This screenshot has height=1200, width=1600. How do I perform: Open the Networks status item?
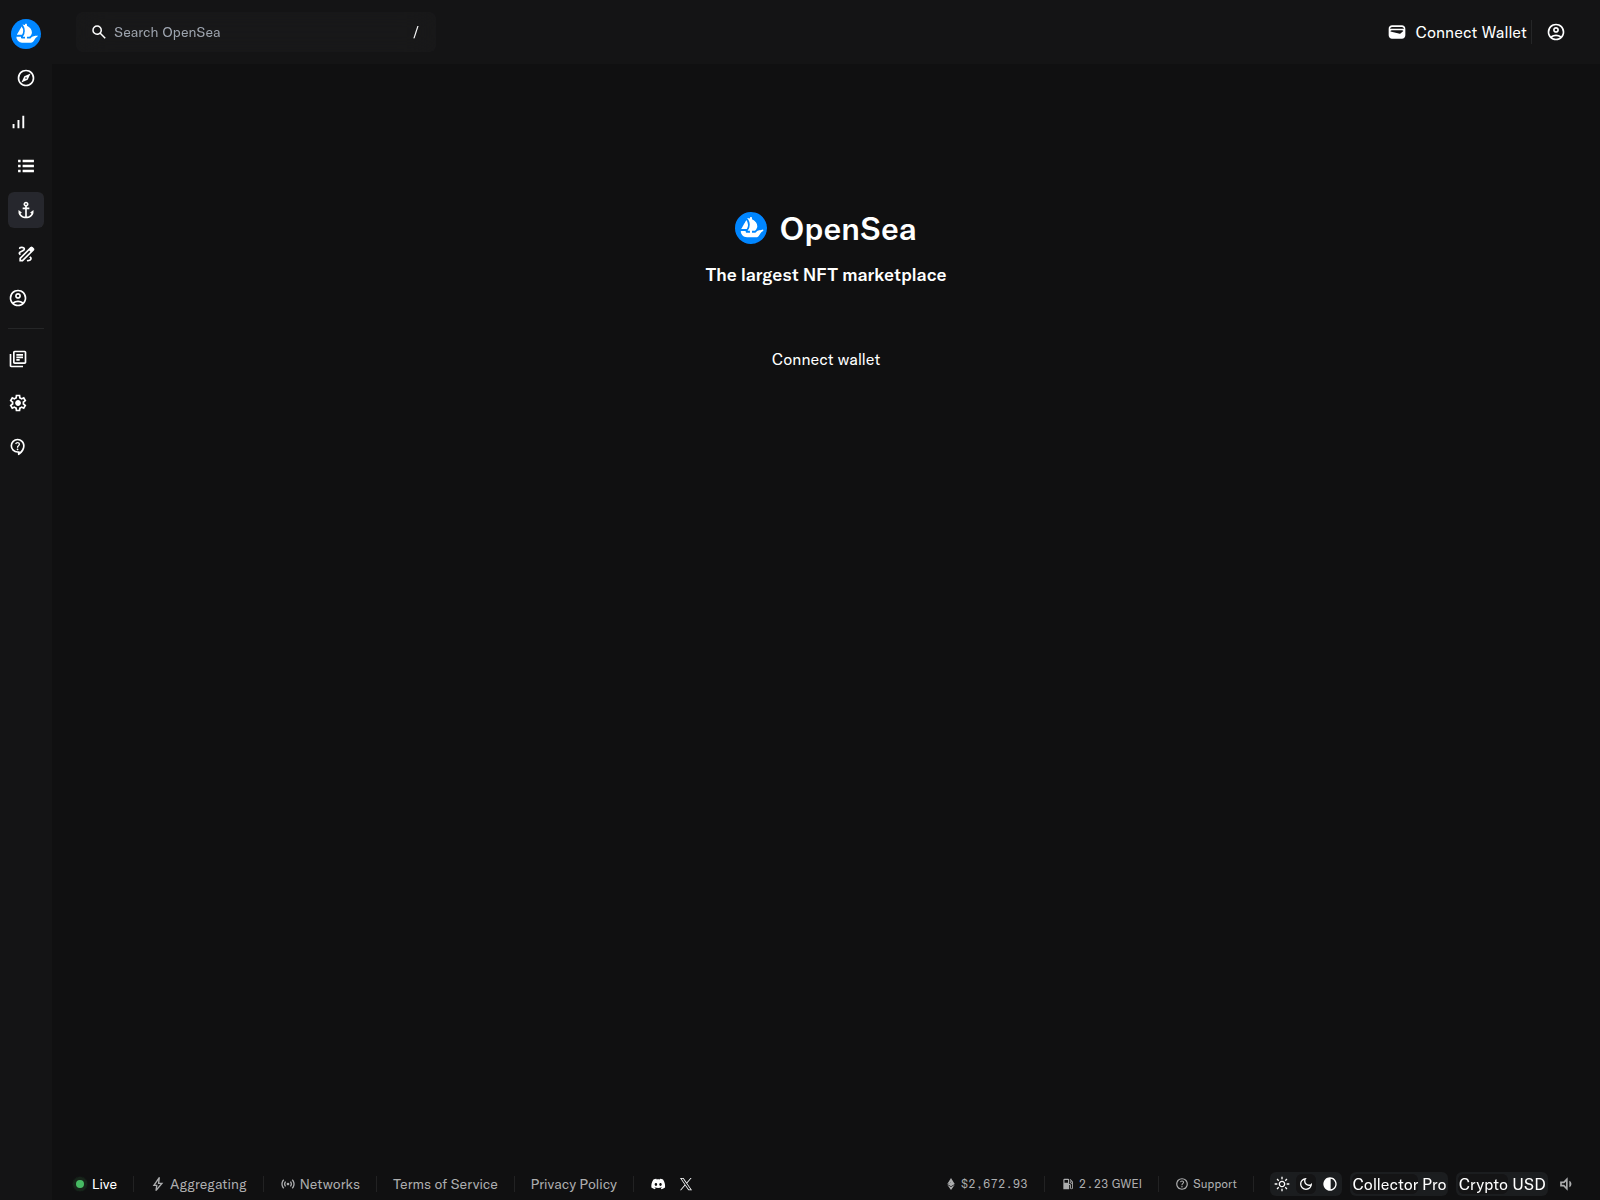click(x=320, y=1184)
